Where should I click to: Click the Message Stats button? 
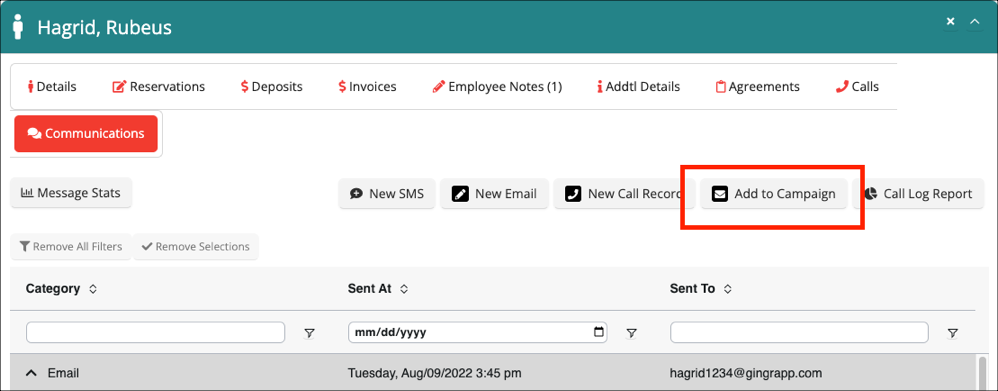[71, 193]
